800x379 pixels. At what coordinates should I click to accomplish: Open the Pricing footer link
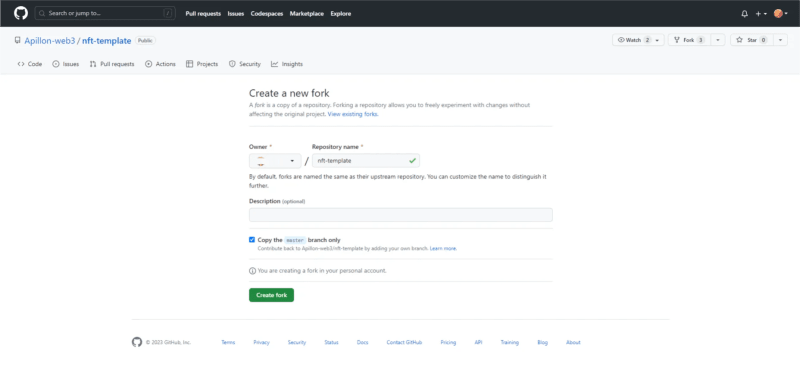[448, 343]
